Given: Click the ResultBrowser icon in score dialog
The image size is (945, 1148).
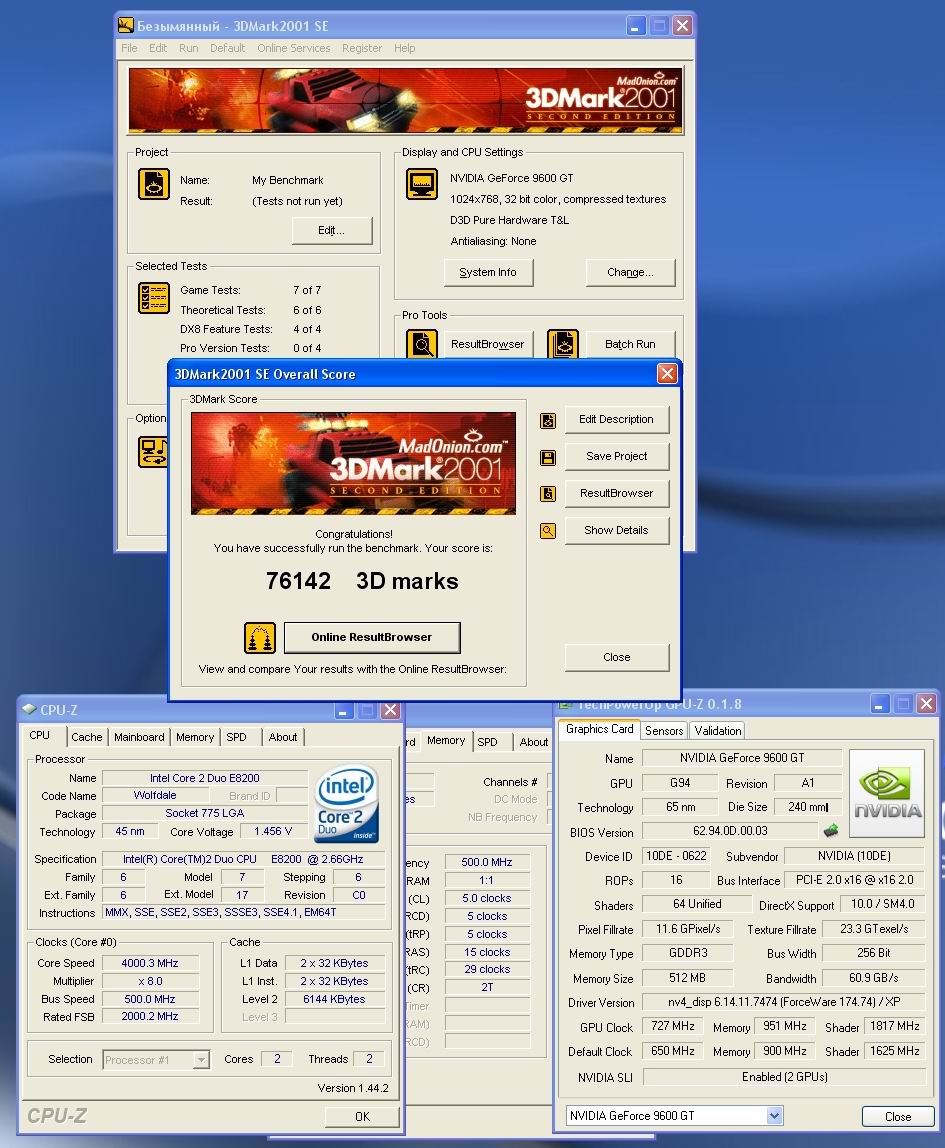Looking at the screenshot, I should click(x=548, y=493).
